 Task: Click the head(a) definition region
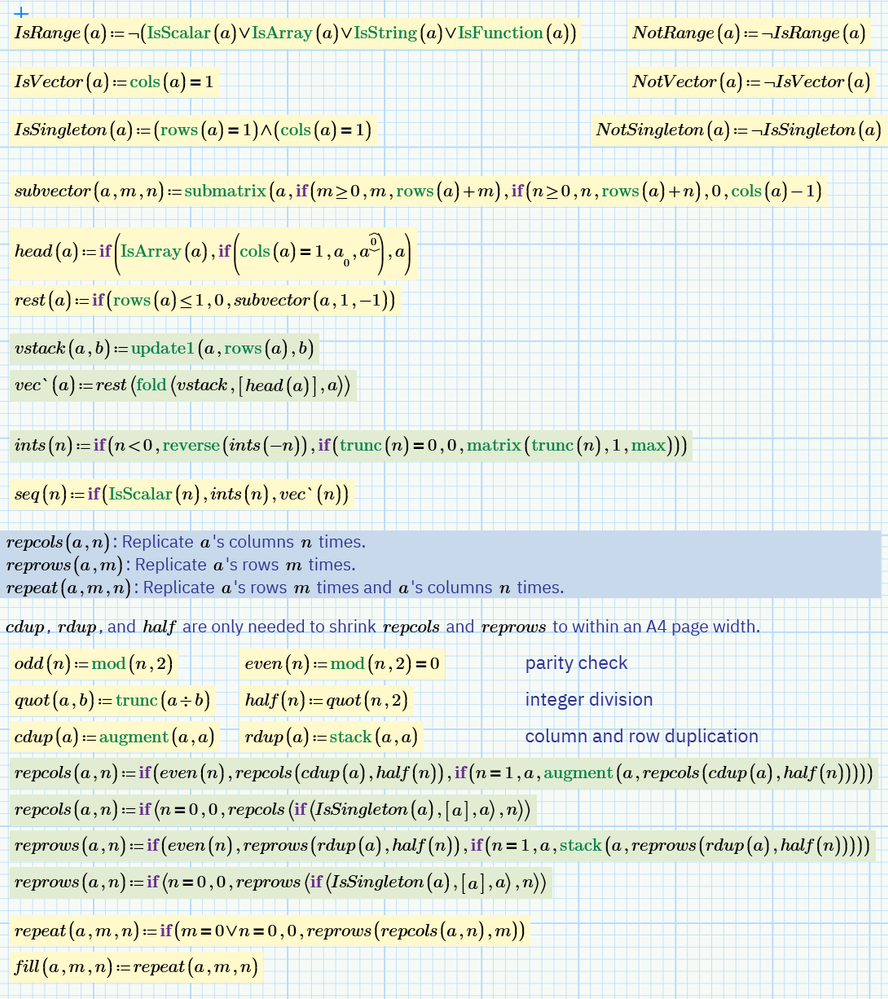(213, 252)
